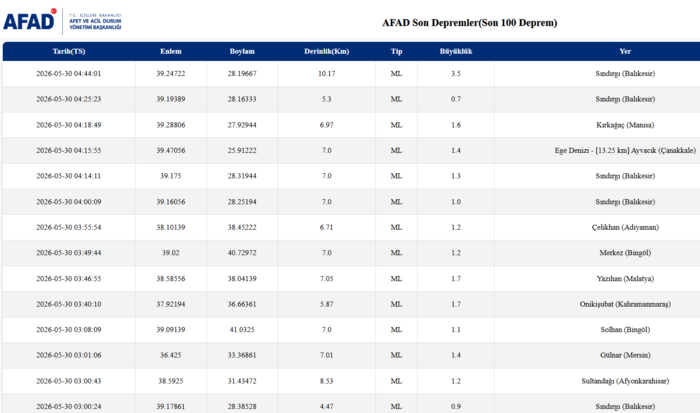Select longitude value 28.38528
Screen dimensions: 700x413
click(x=242, y=406)
